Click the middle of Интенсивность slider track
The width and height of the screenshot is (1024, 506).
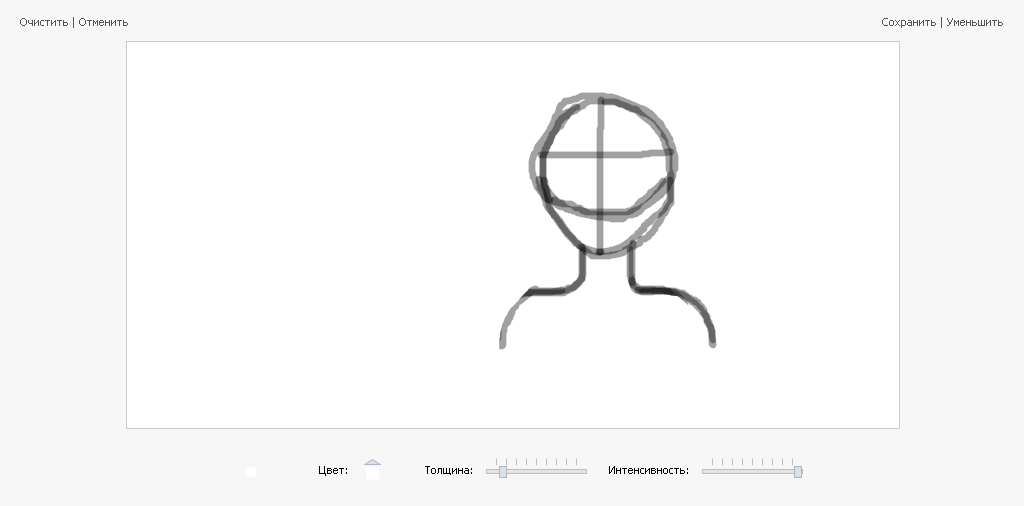click(x=752, y=471)
